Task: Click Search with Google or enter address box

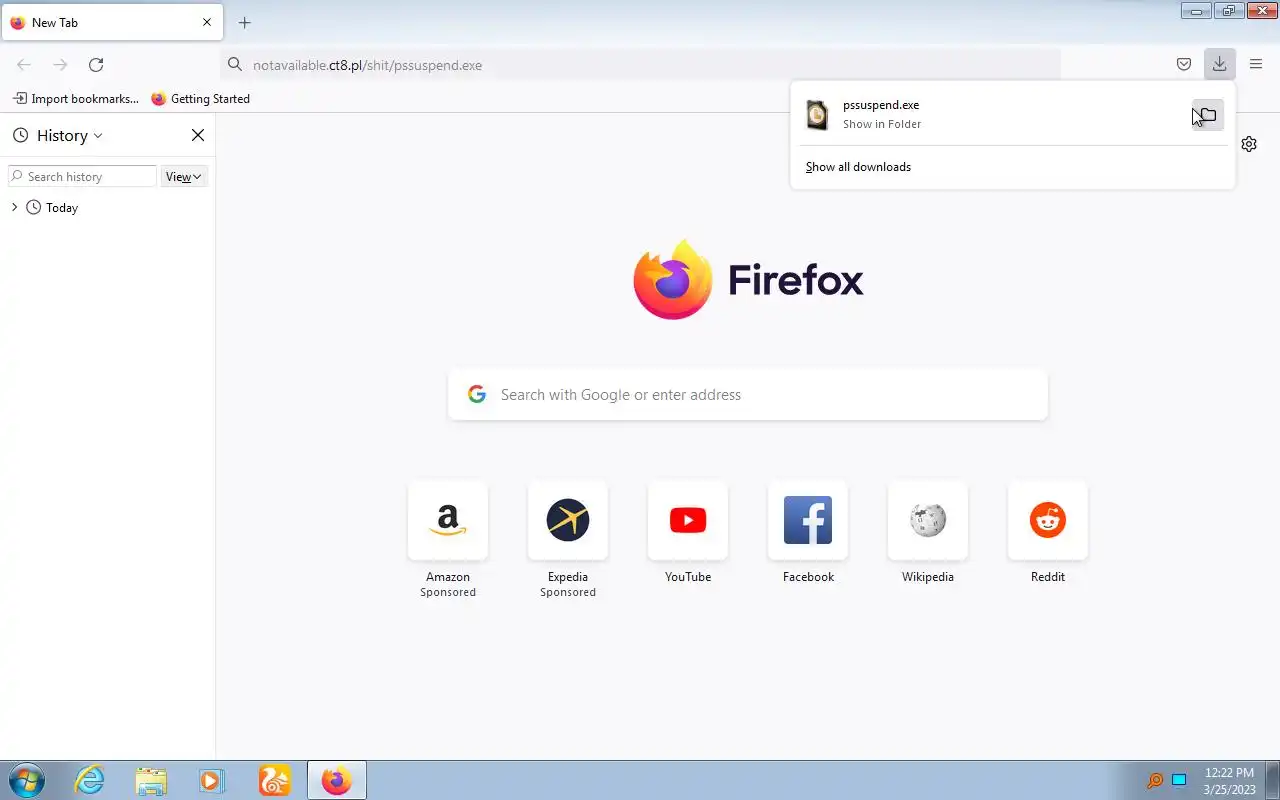Action: [748, 394]
